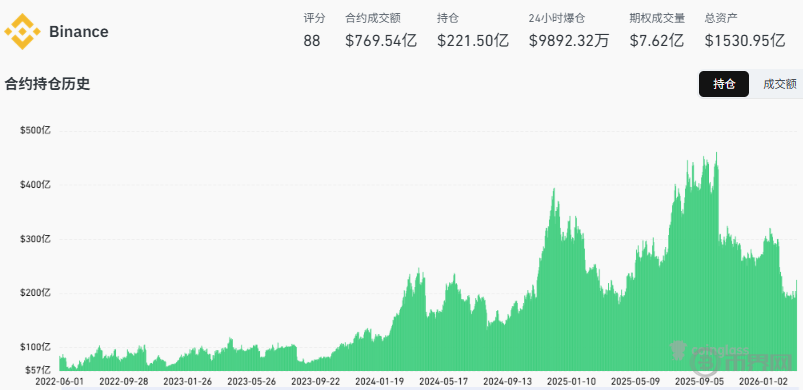Click the 合约成交额 label
Screen dimensions: 803x390
[x=373, y=18]
